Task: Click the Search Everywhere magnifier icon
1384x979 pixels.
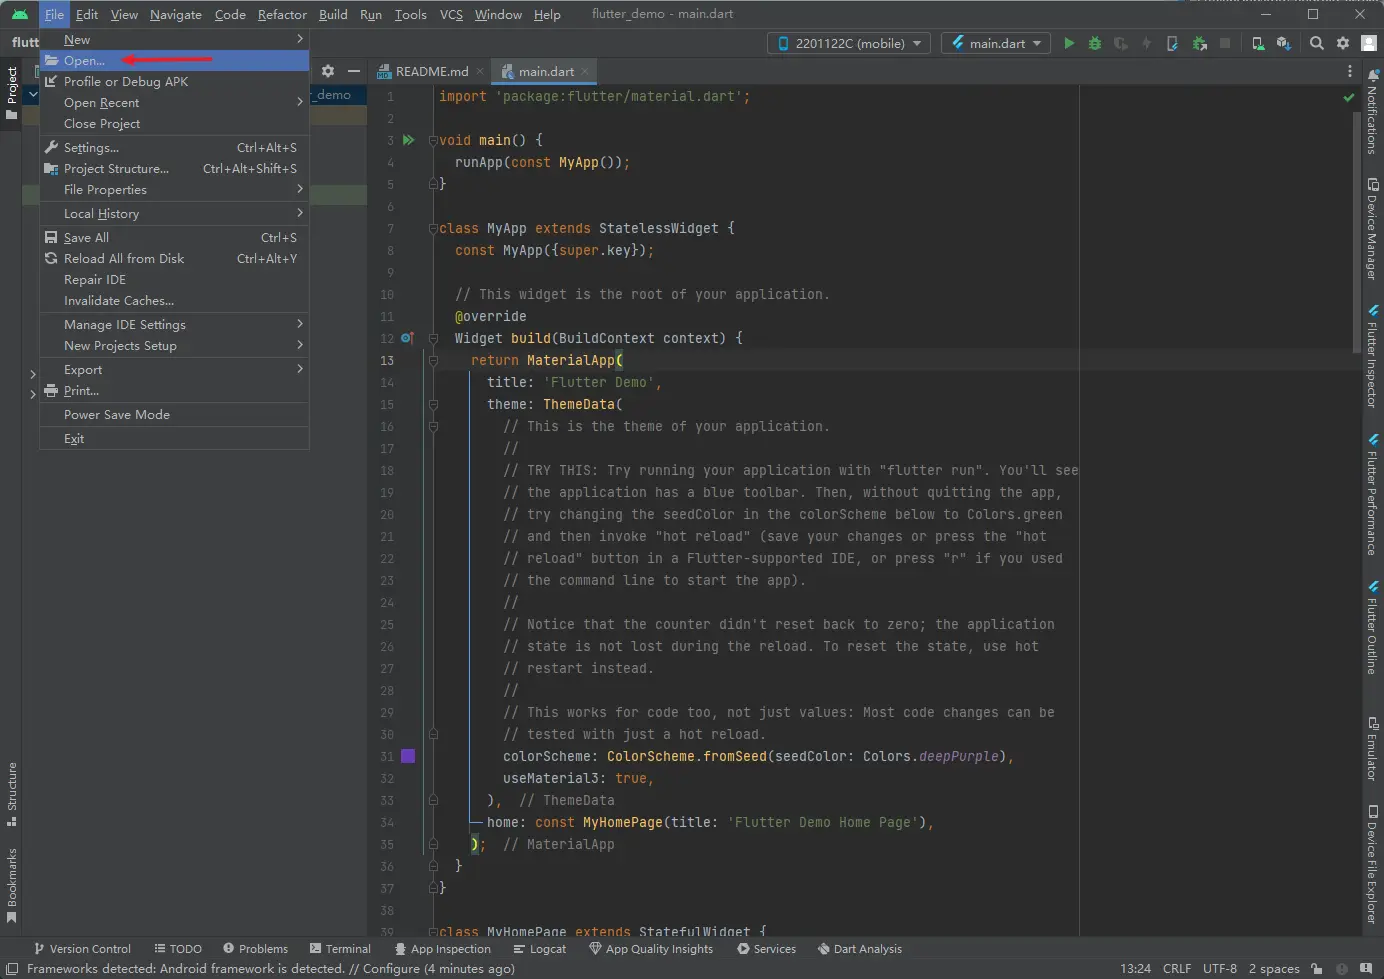Action: (x=1317, y=43)
